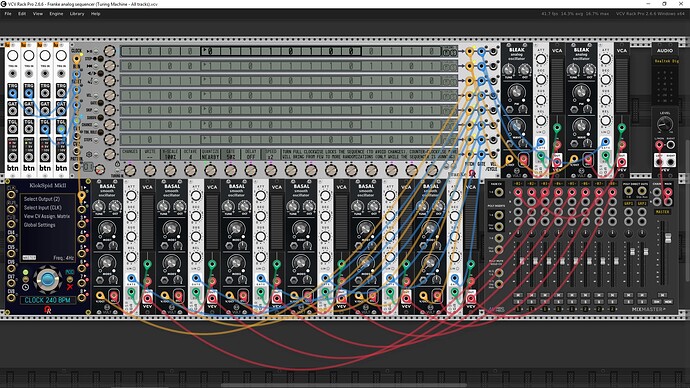Click the first step cell in sequencer row one
Viewport: 690px width, 388px height.
(x=130, y=51)
